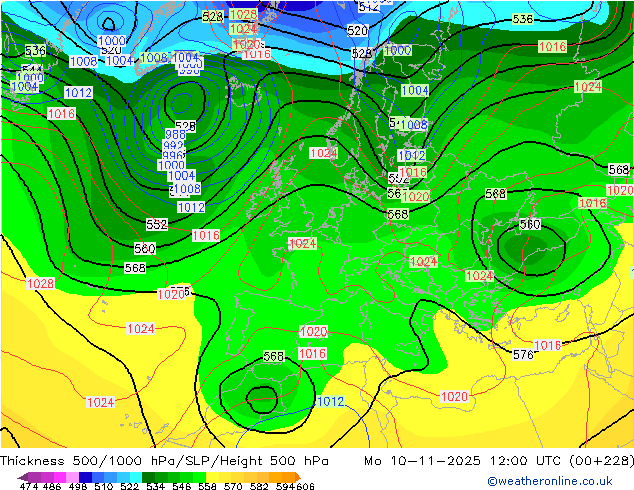Click the blue '992' isobar label
Screen dimensions: 634x490
point(173,145)
